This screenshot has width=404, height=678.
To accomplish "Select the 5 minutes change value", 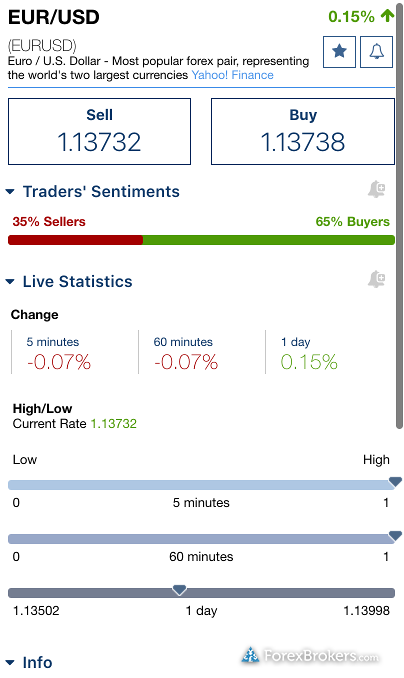I will 59,362.
